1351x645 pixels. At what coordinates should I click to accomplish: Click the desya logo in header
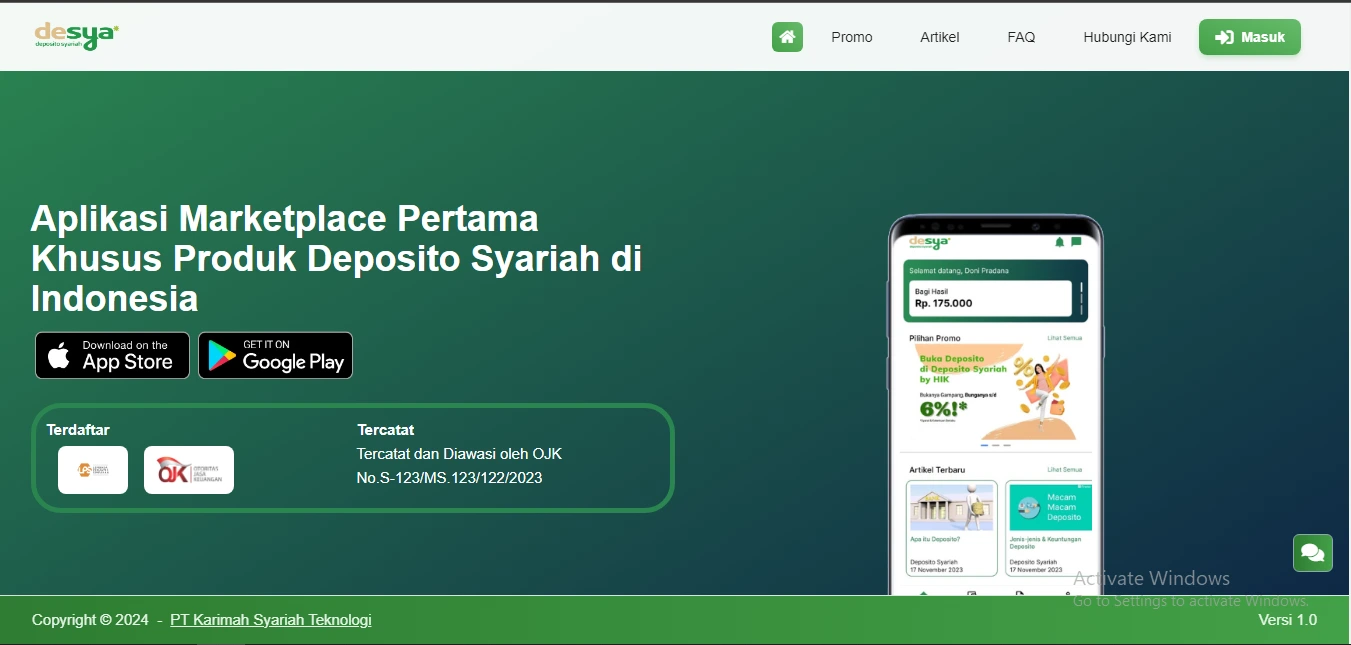(x=76, y=36)
